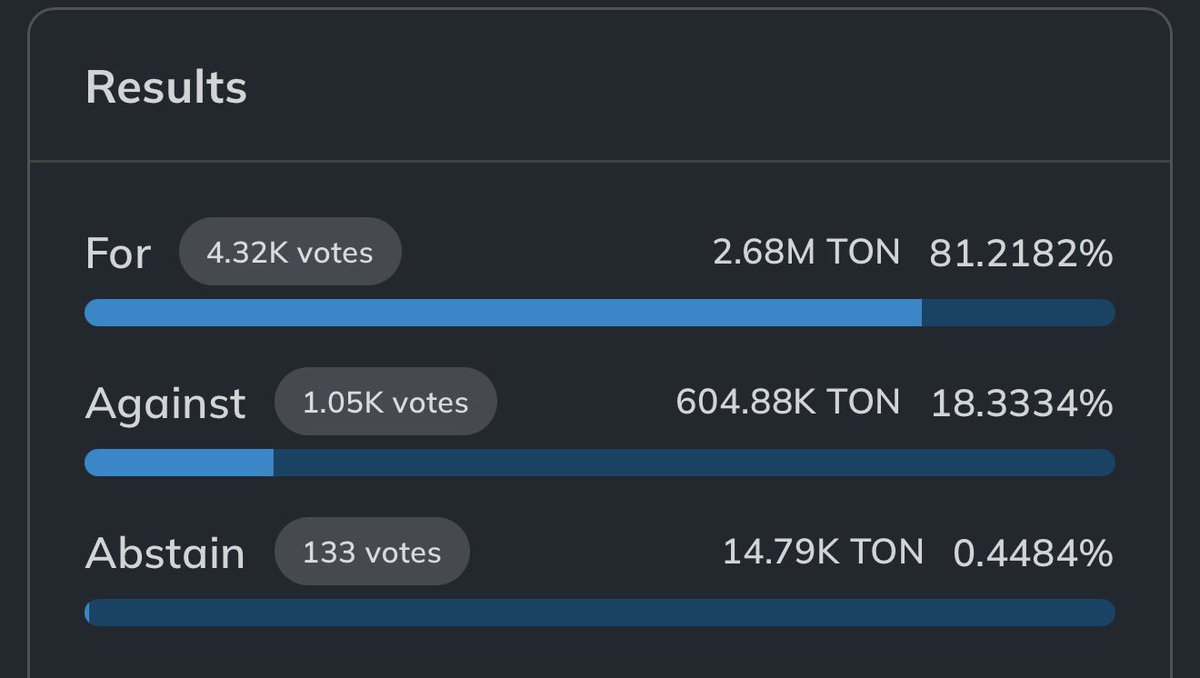1200x678 pixels.
Task: Select the Against vote label
Action: tap(166, 403)
